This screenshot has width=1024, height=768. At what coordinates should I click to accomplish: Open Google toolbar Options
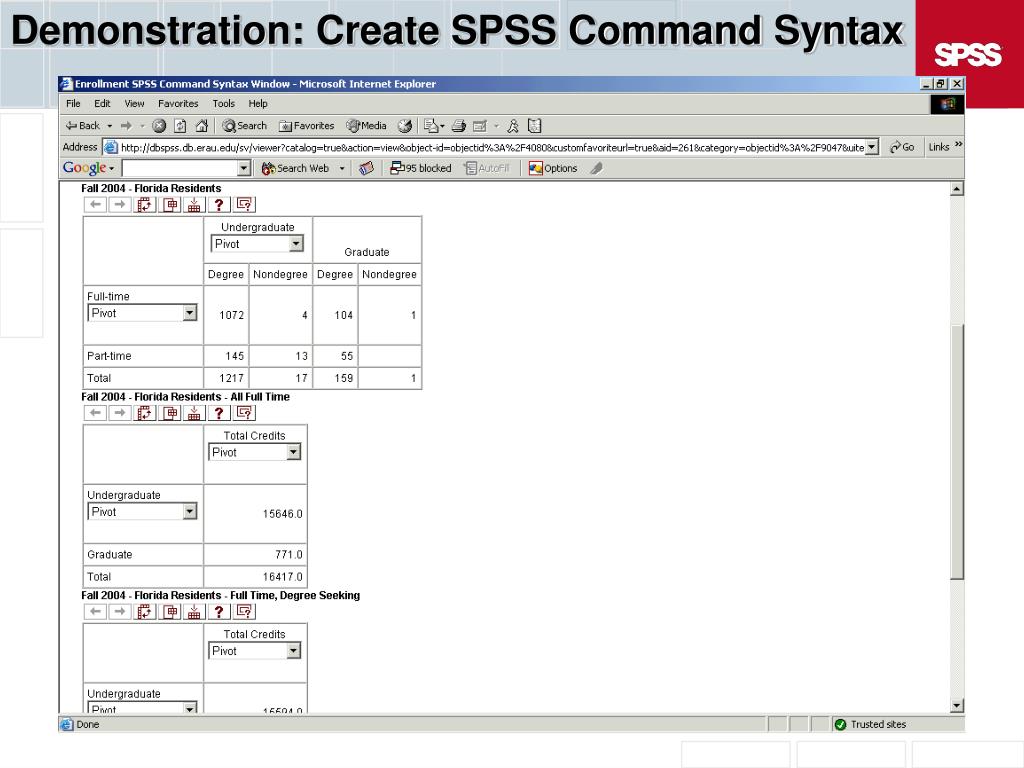[553, 168]
